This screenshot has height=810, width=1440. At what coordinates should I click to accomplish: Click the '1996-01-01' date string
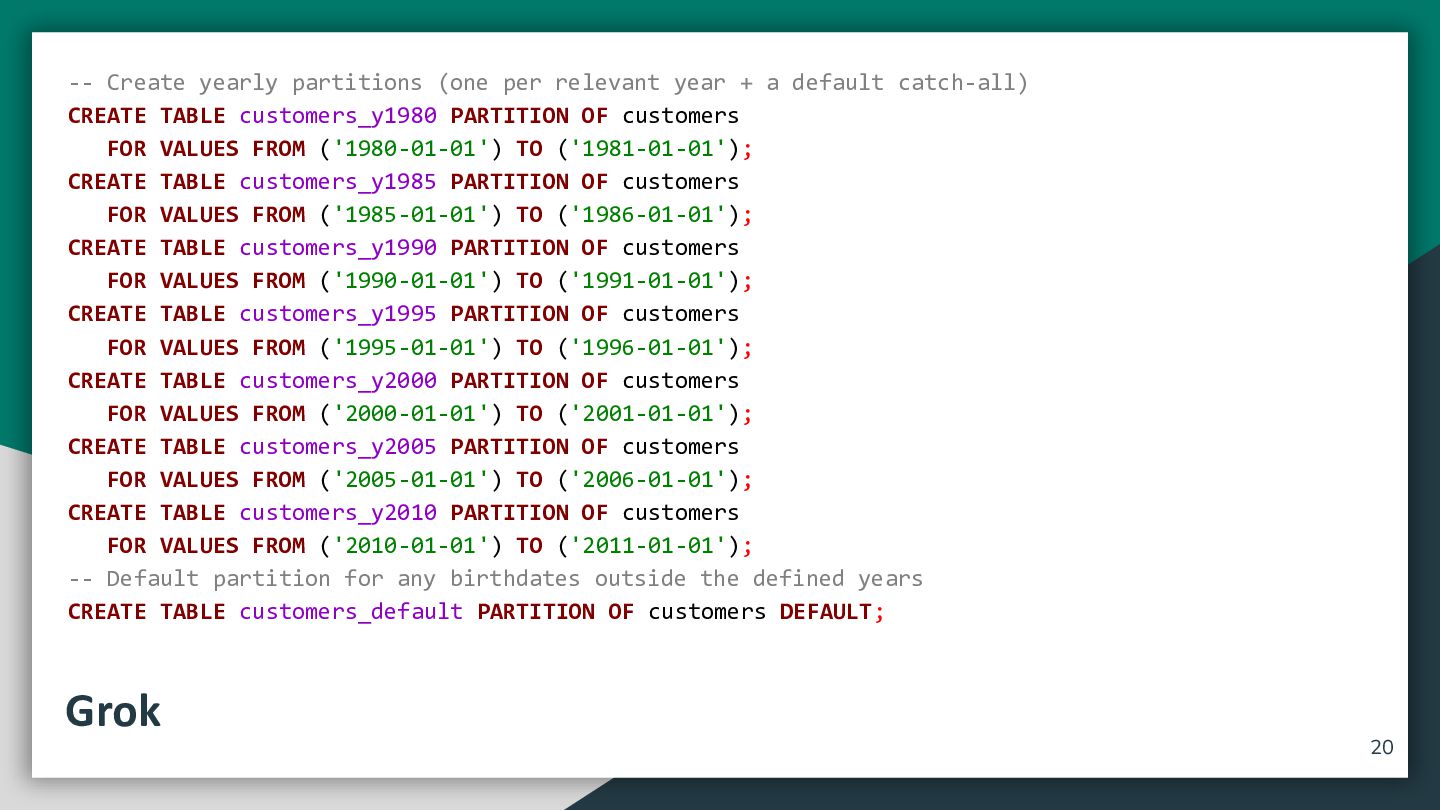648,348
